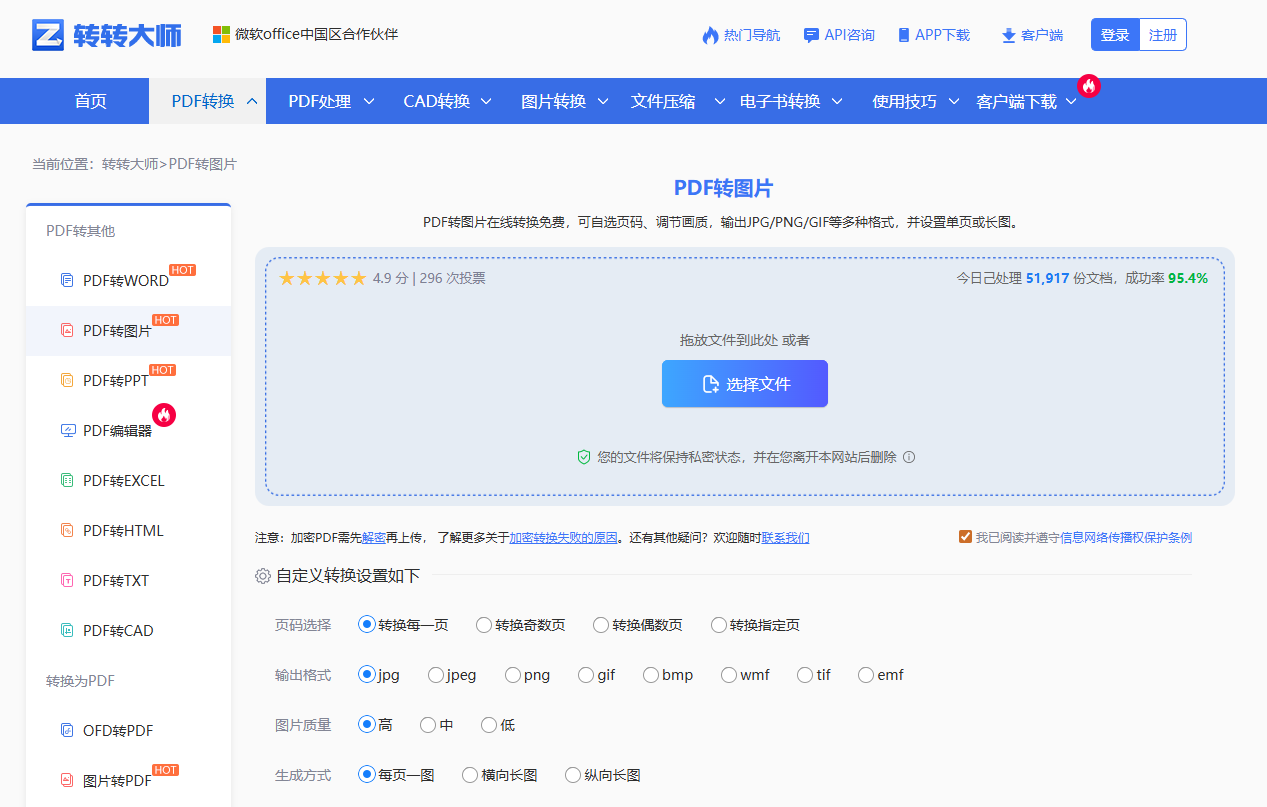Click the OFD转PDF icon in sidebar

click(x=68, y=730)
